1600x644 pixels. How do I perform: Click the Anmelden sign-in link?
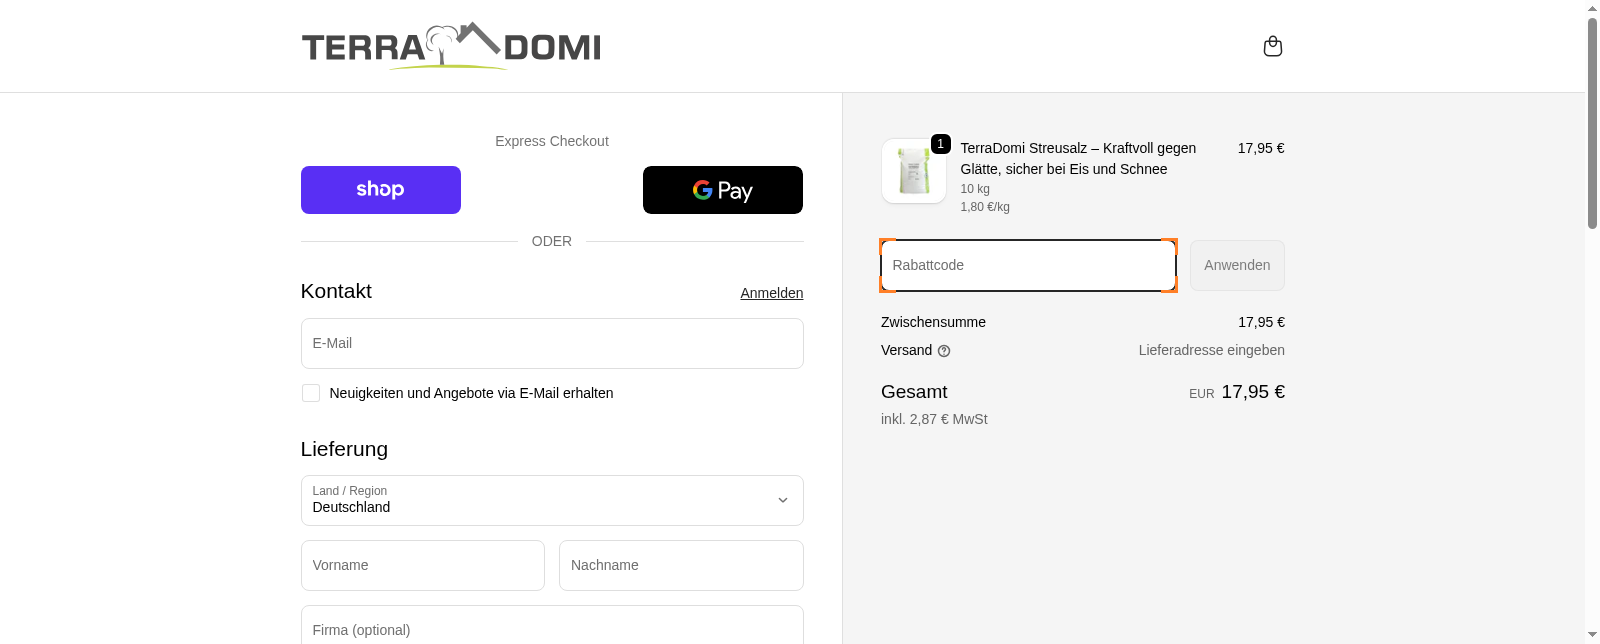[x=771, y=293]
